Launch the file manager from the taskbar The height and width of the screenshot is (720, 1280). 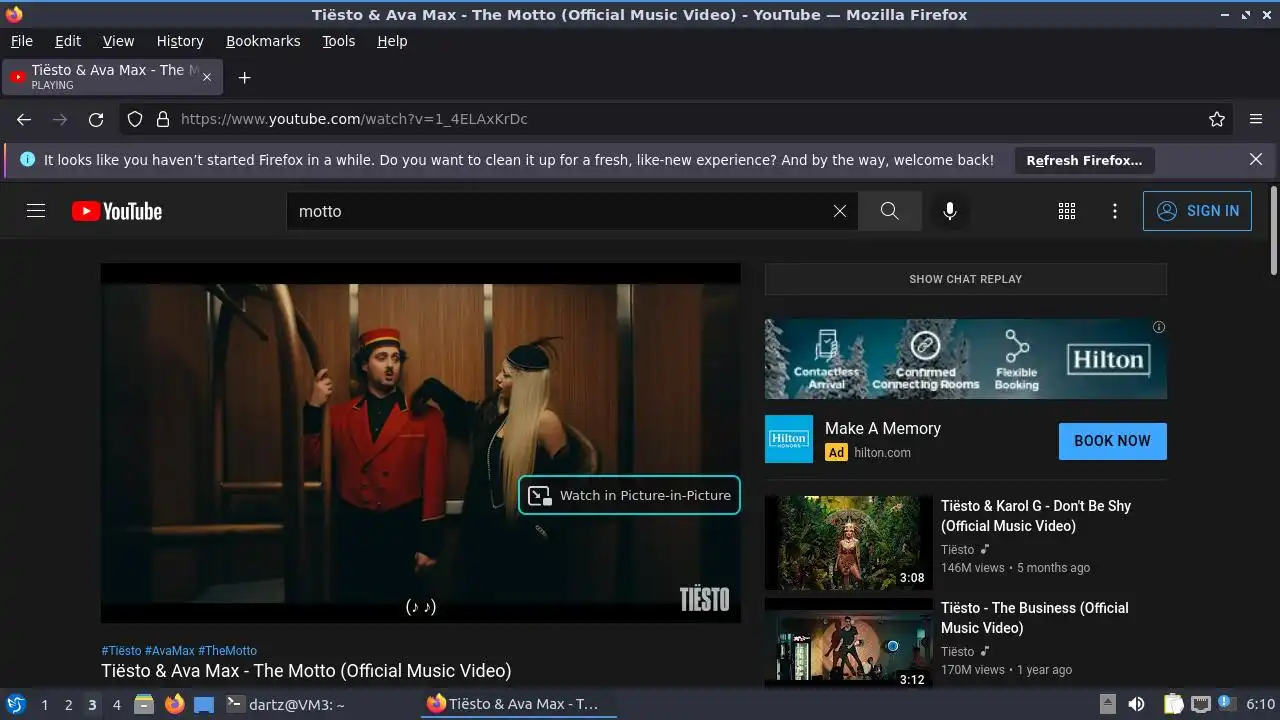(144, 704)
